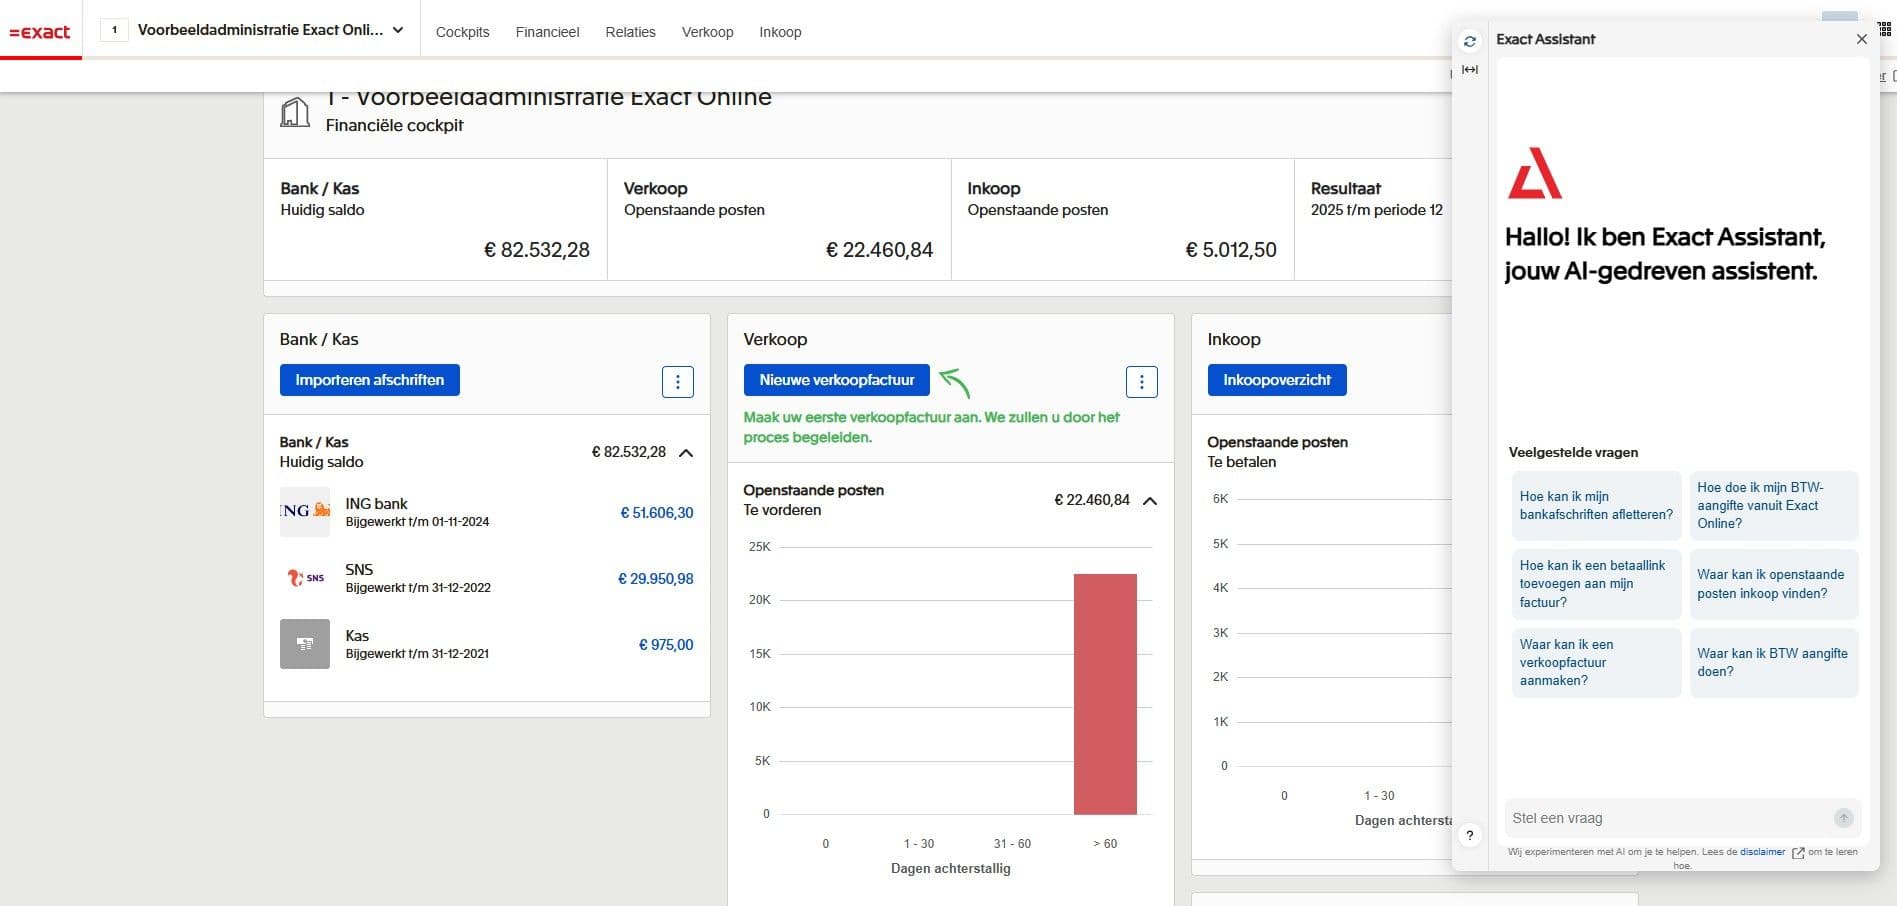This screenshot has height=906, width=1897.
Task: Click the Kas cash register icon
Action: point(305,644)
